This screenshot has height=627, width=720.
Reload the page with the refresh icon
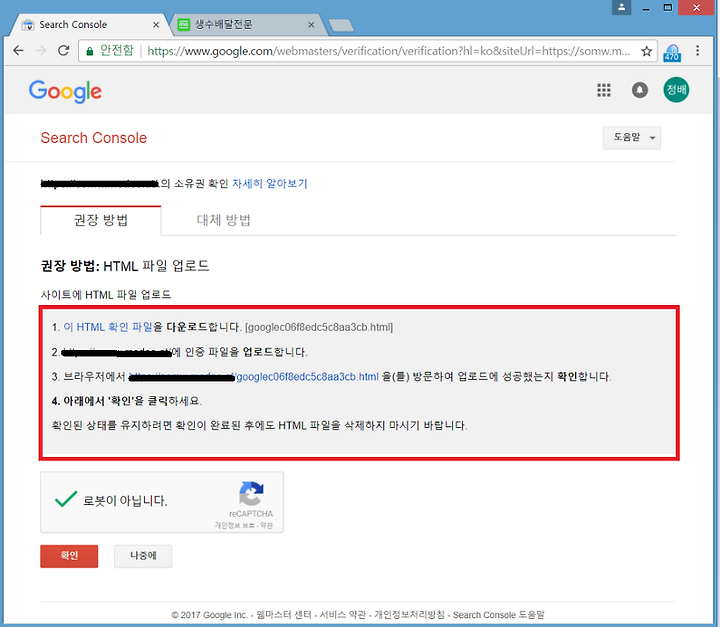(63, 51)
